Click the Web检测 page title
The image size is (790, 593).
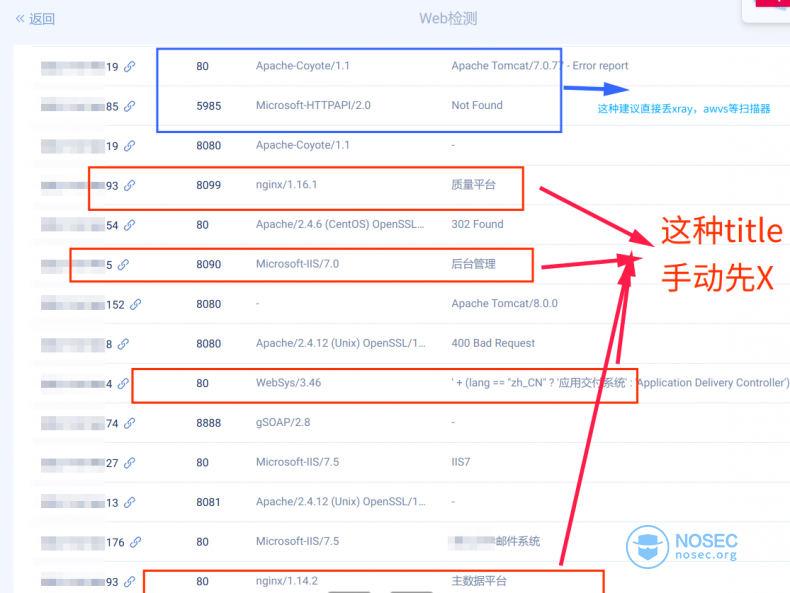point(448,19)
